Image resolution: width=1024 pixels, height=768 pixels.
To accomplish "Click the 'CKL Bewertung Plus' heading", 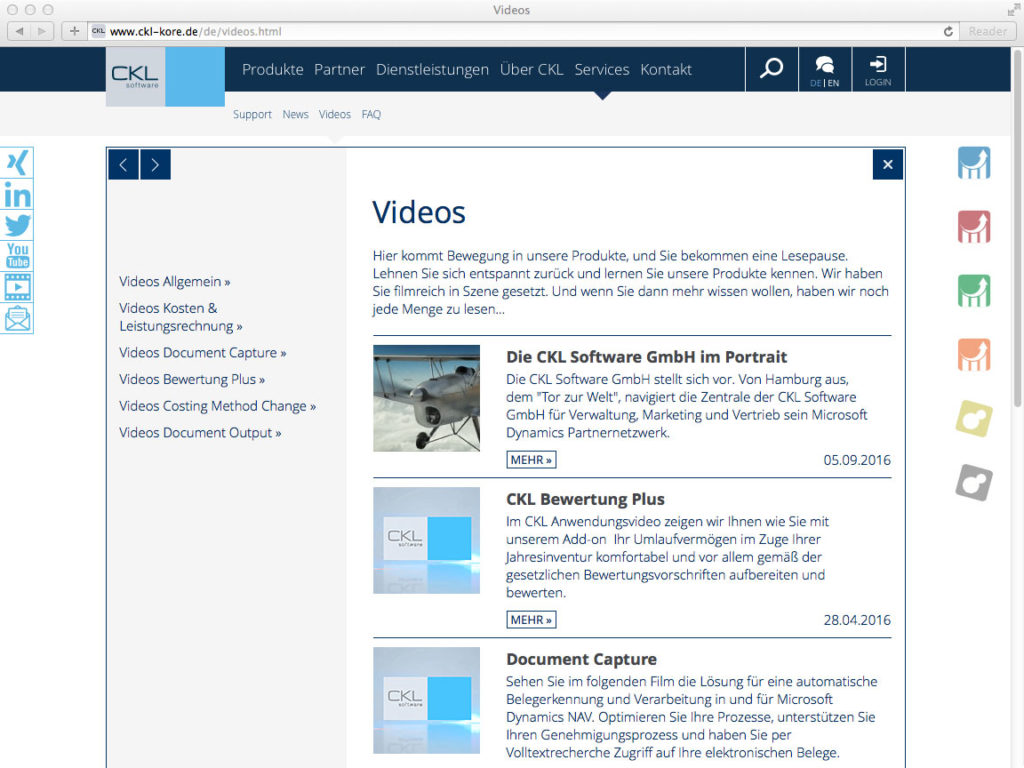I will [585, 499].
